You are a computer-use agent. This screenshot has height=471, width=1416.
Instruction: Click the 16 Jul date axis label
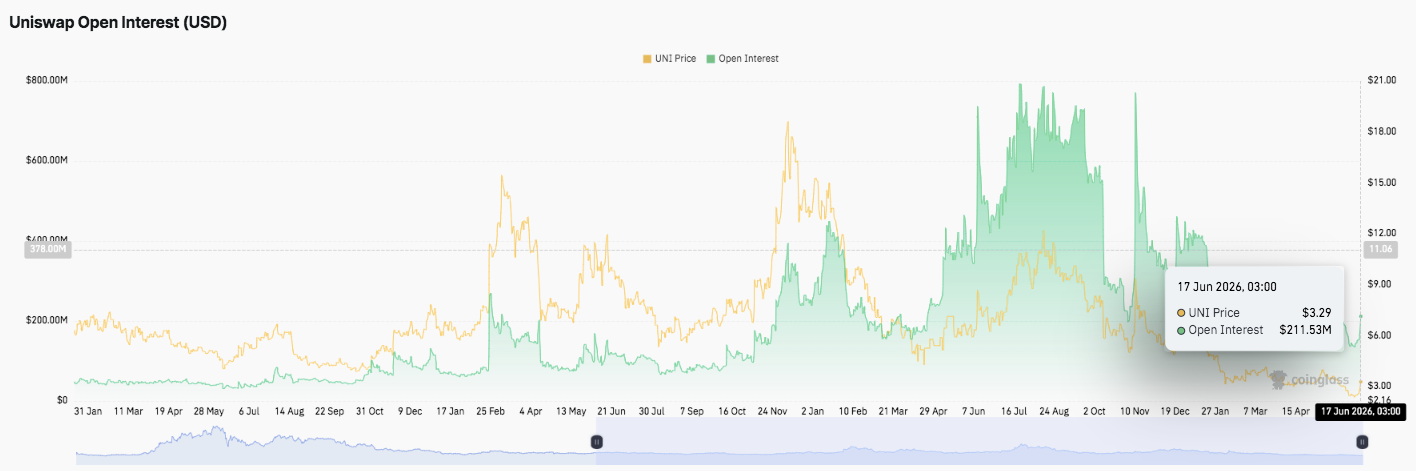tap(1014, 411)
